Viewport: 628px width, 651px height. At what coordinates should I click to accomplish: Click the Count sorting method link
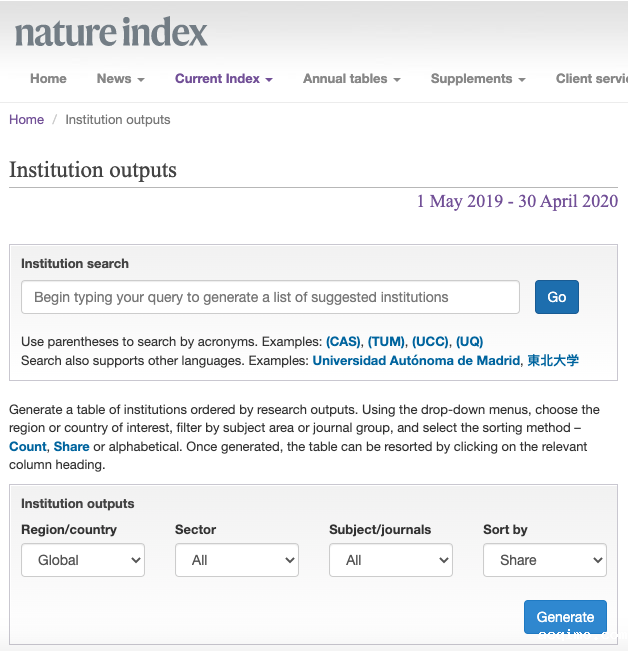tap(28, 447)
